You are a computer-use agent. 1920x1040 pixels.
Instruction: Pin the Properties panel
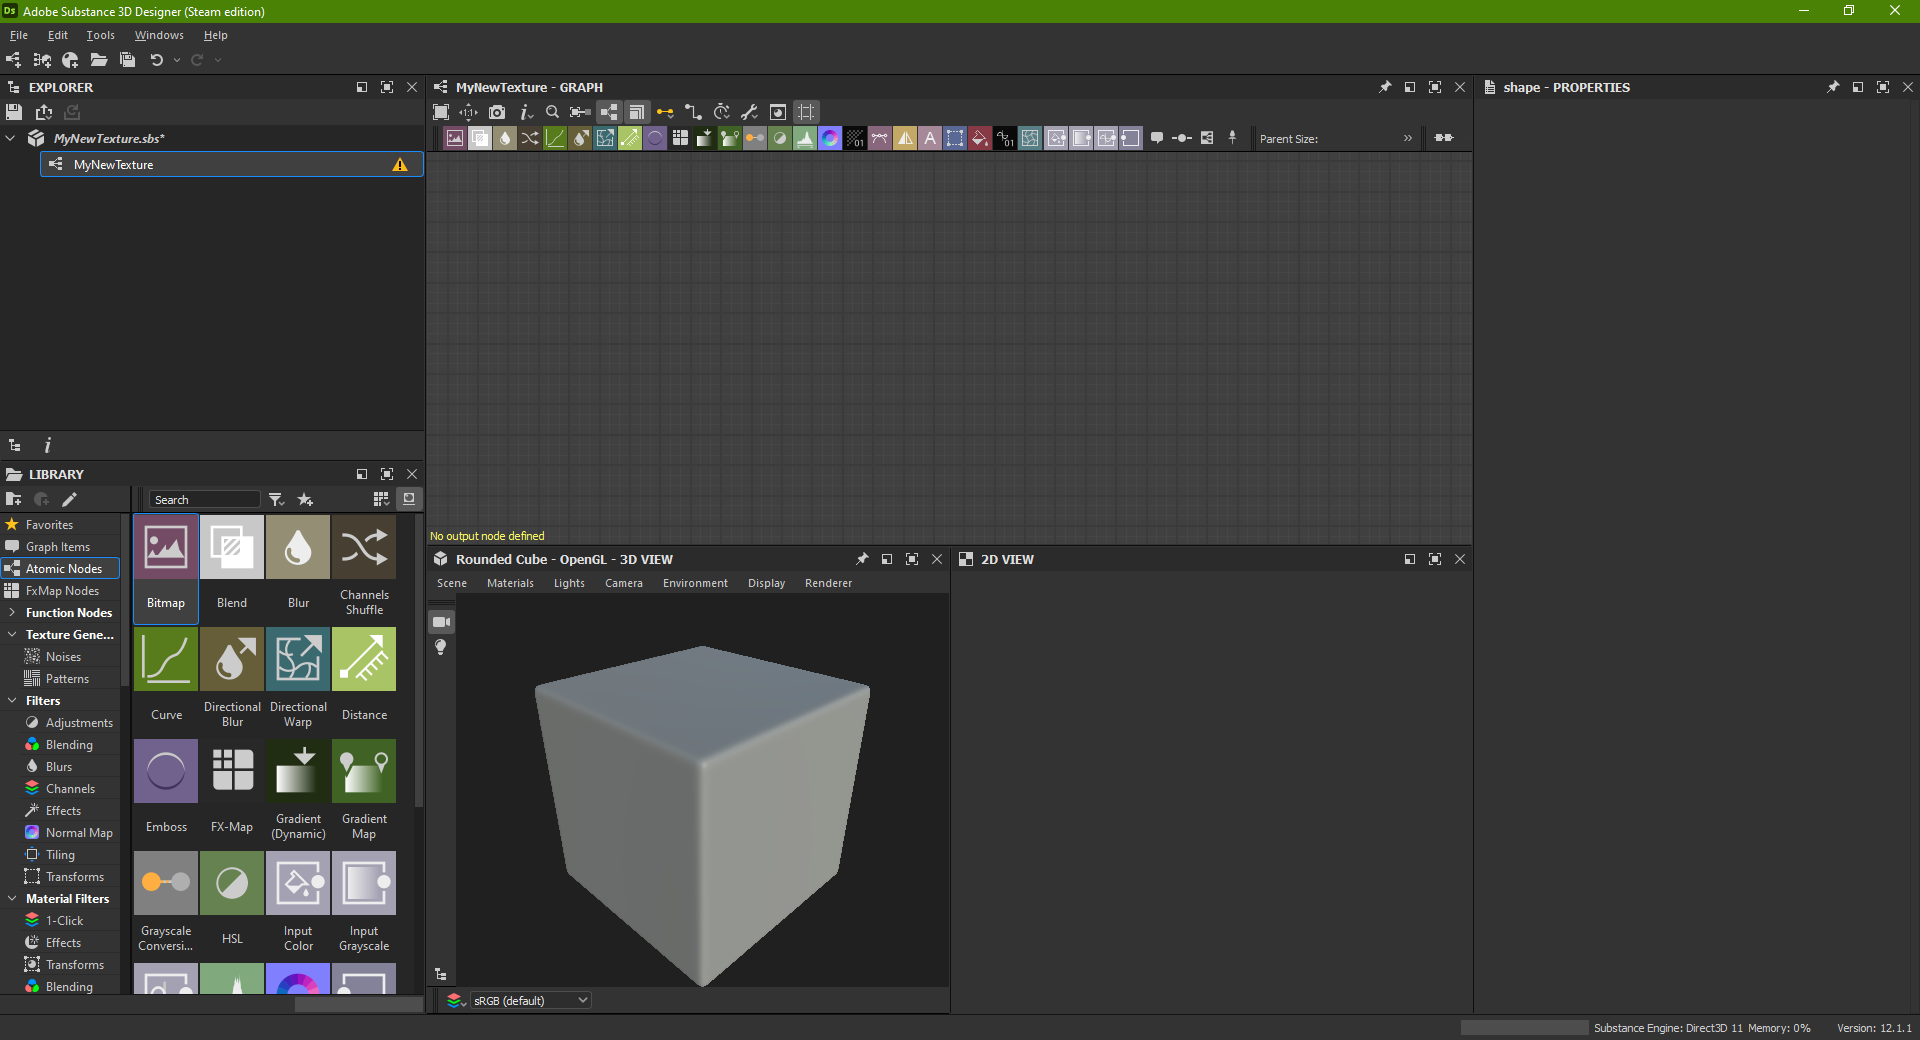coord(1833,87)
